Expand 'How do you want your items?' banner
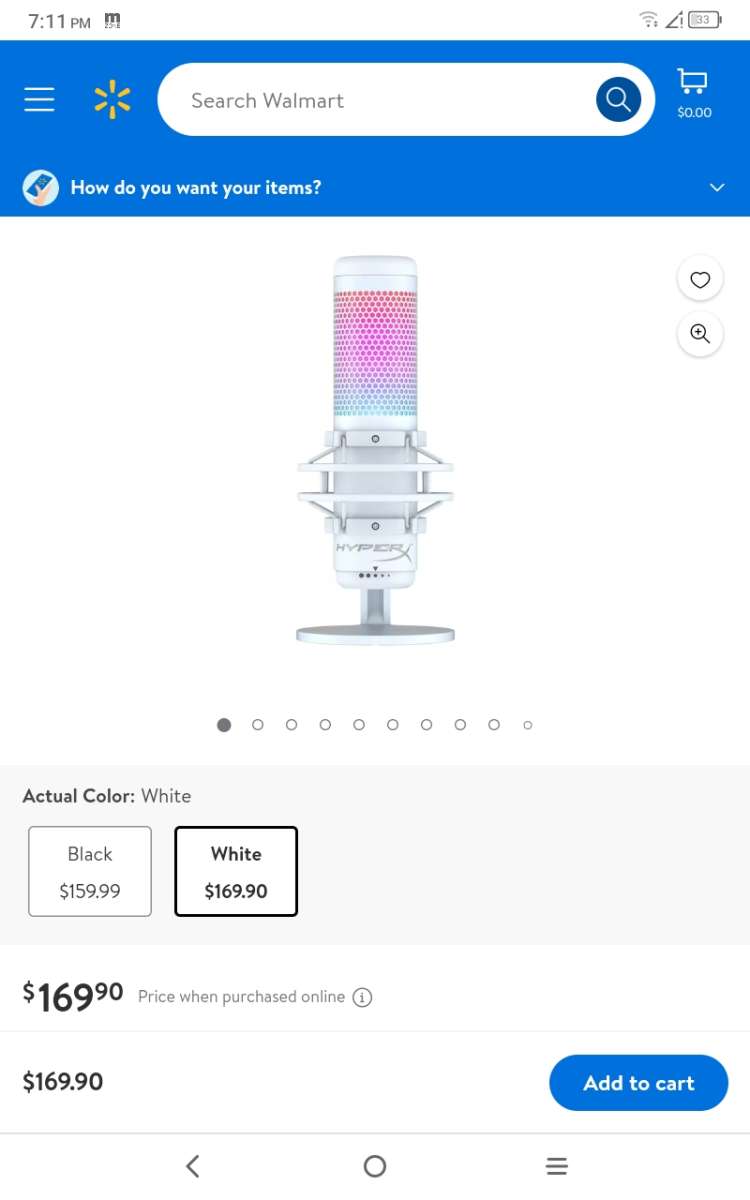The width and height of the screenshot is (750, 1200). pos(196,188)
